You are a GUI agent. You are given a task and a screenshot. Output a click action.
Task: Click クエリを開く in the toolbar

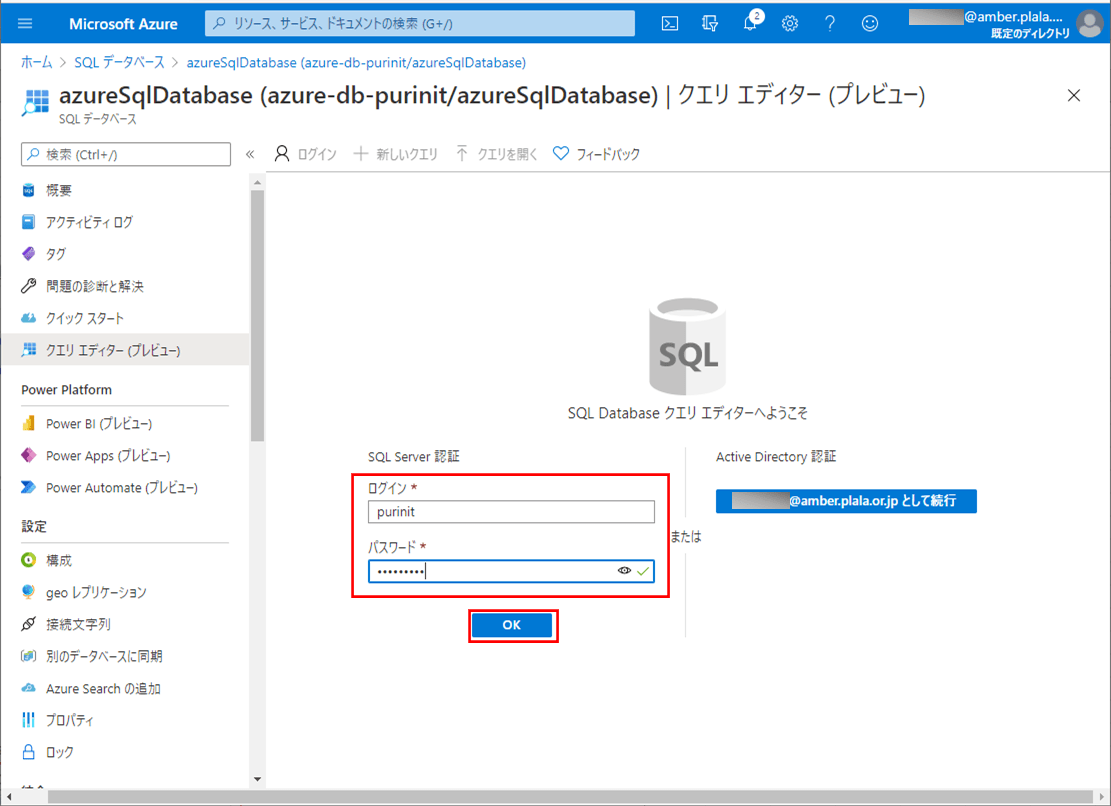(497, 154)
